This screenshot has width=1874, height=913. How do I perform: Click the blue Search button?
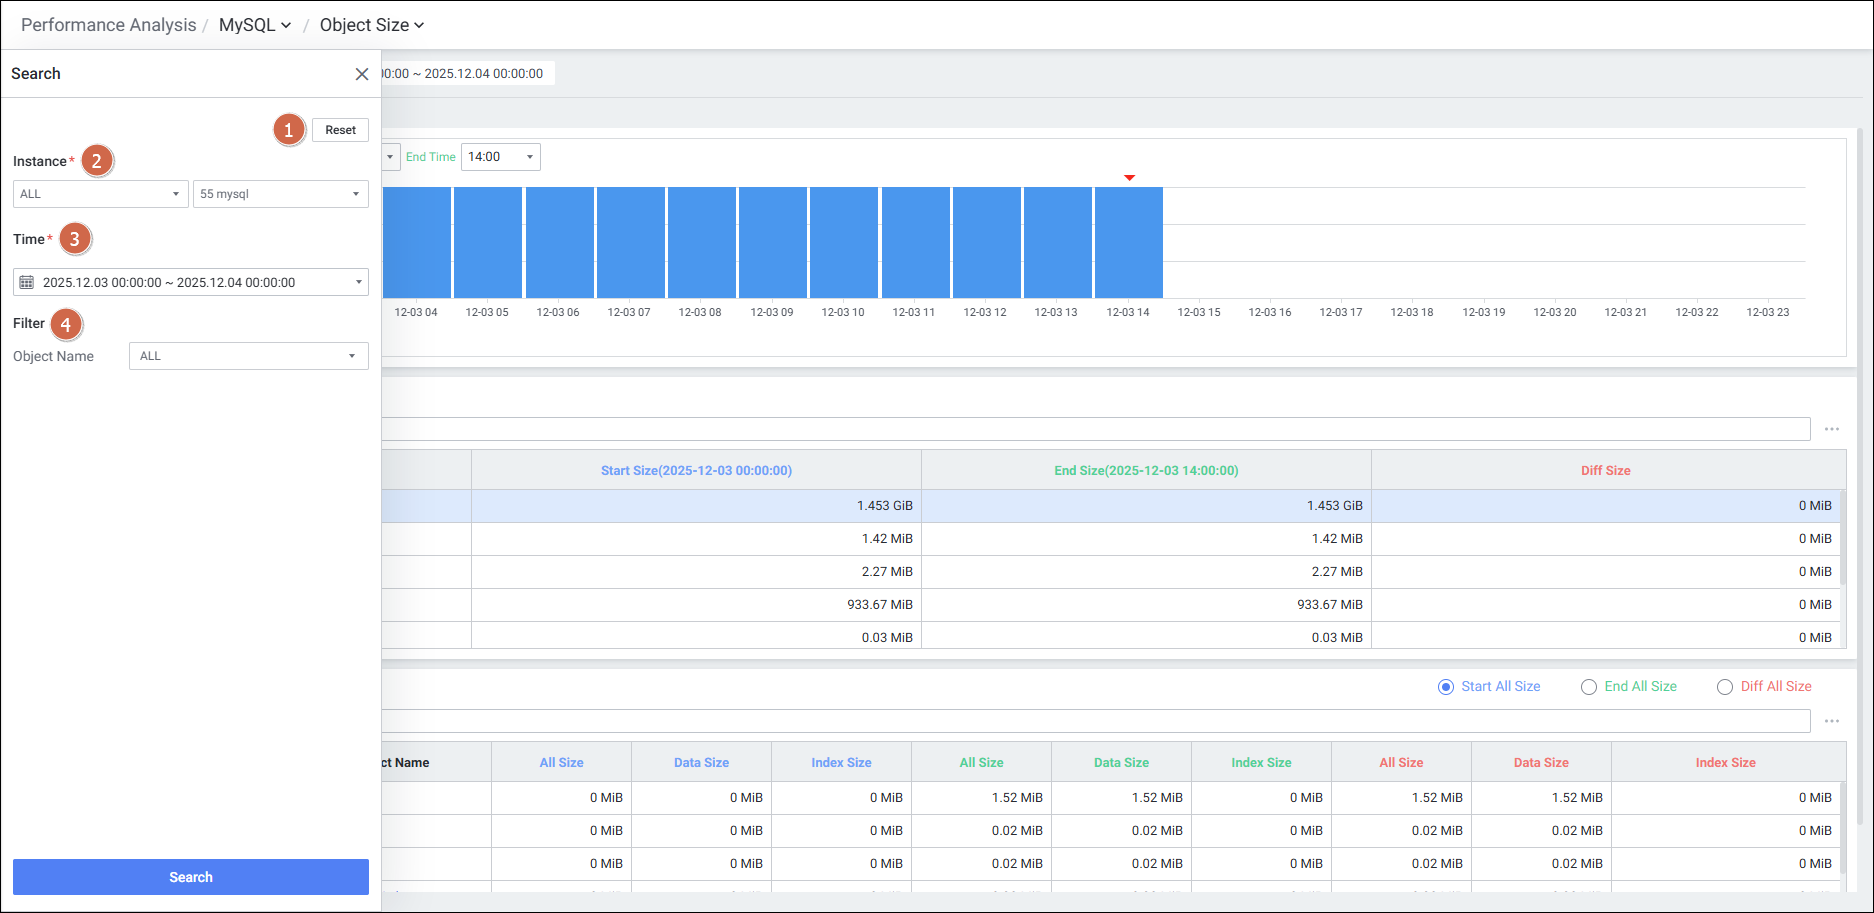191,877
